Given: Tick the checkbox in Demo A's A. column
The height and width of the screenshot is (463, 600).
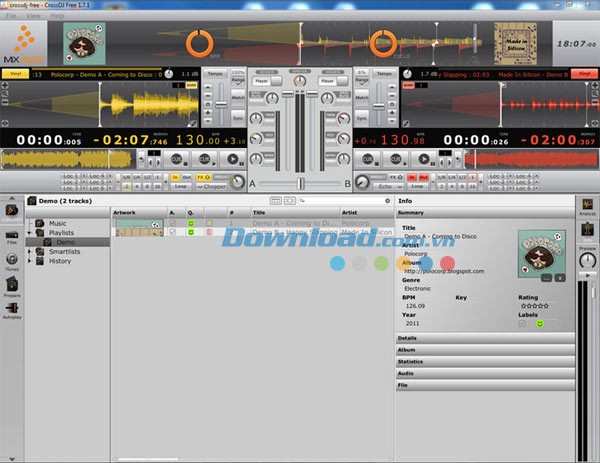Looking at the screenshot, I should click(x=172, y=223).
